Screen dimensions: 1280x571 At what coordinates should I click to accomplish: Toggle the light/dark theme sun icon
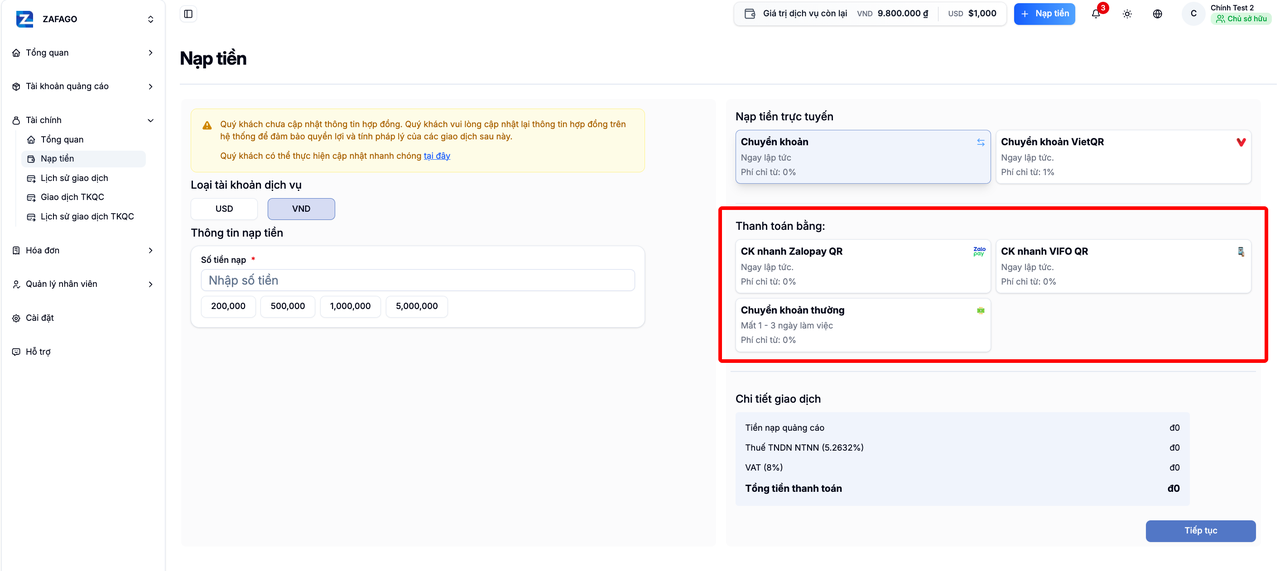pos(1127,14)
